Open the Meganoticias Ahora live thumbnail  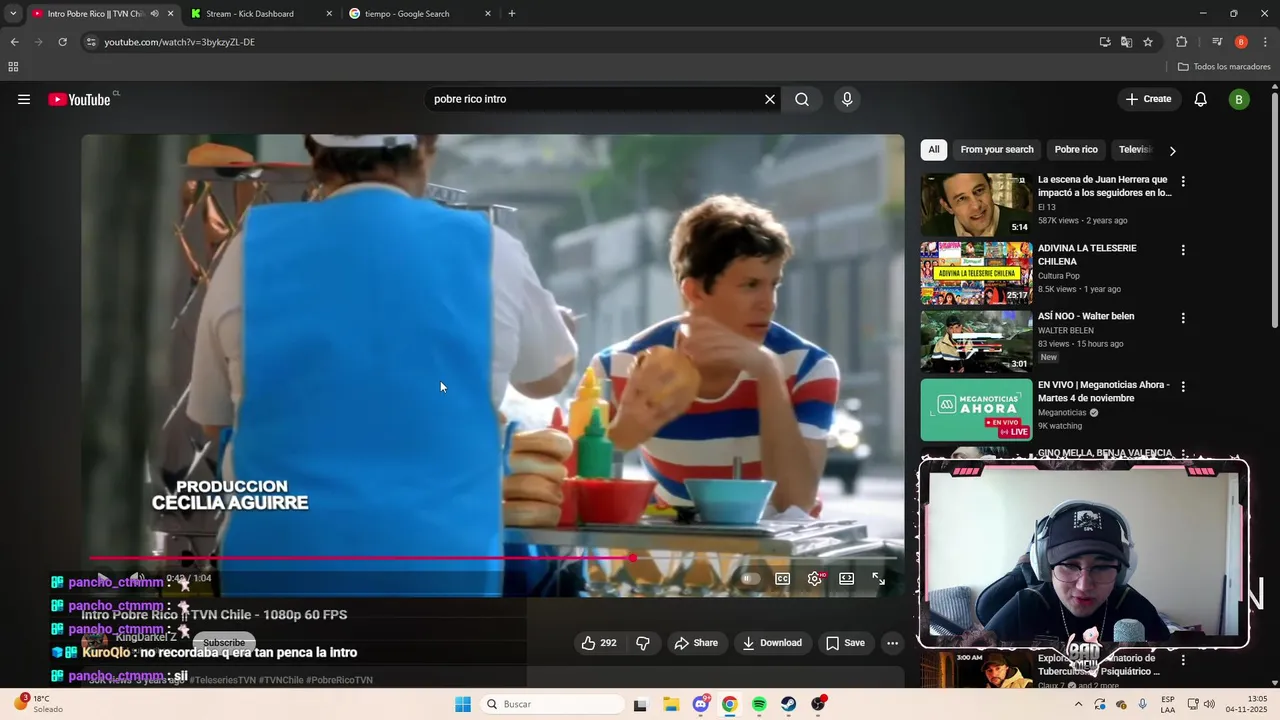tap(976, 409)
